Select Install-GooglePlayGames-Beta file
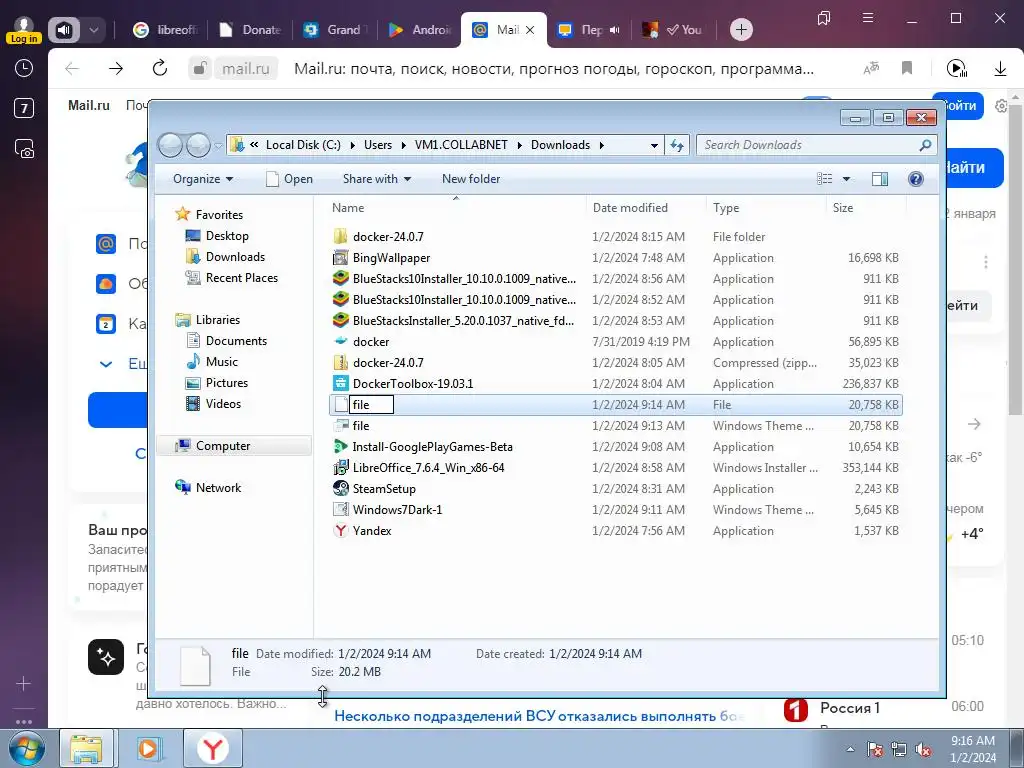The width and height of the screenshot is (1024, 768). pos(615,447)
